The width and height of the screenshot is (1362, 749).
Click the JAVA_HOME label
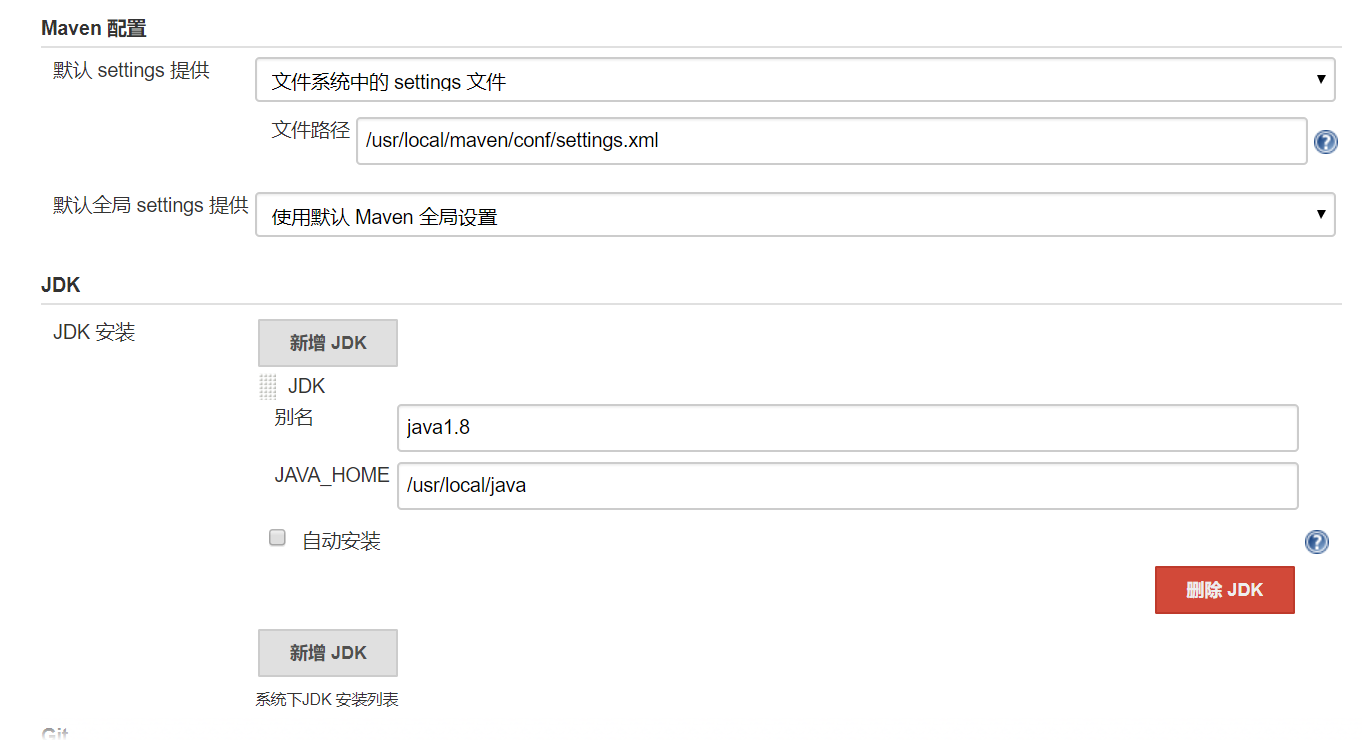point(332,476)
